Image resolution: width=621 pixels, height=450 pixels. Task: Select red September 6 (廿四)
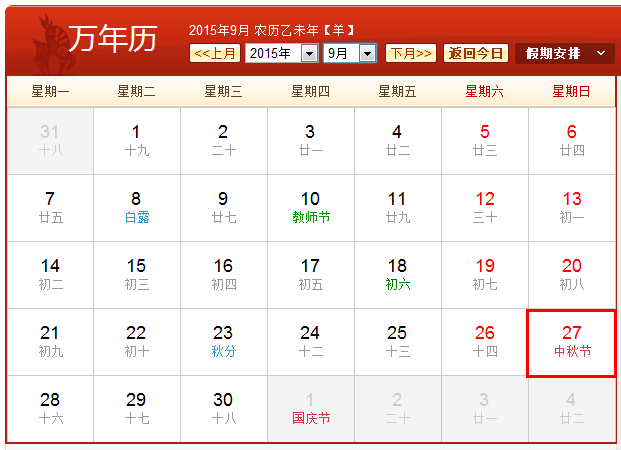pos(572,141)
